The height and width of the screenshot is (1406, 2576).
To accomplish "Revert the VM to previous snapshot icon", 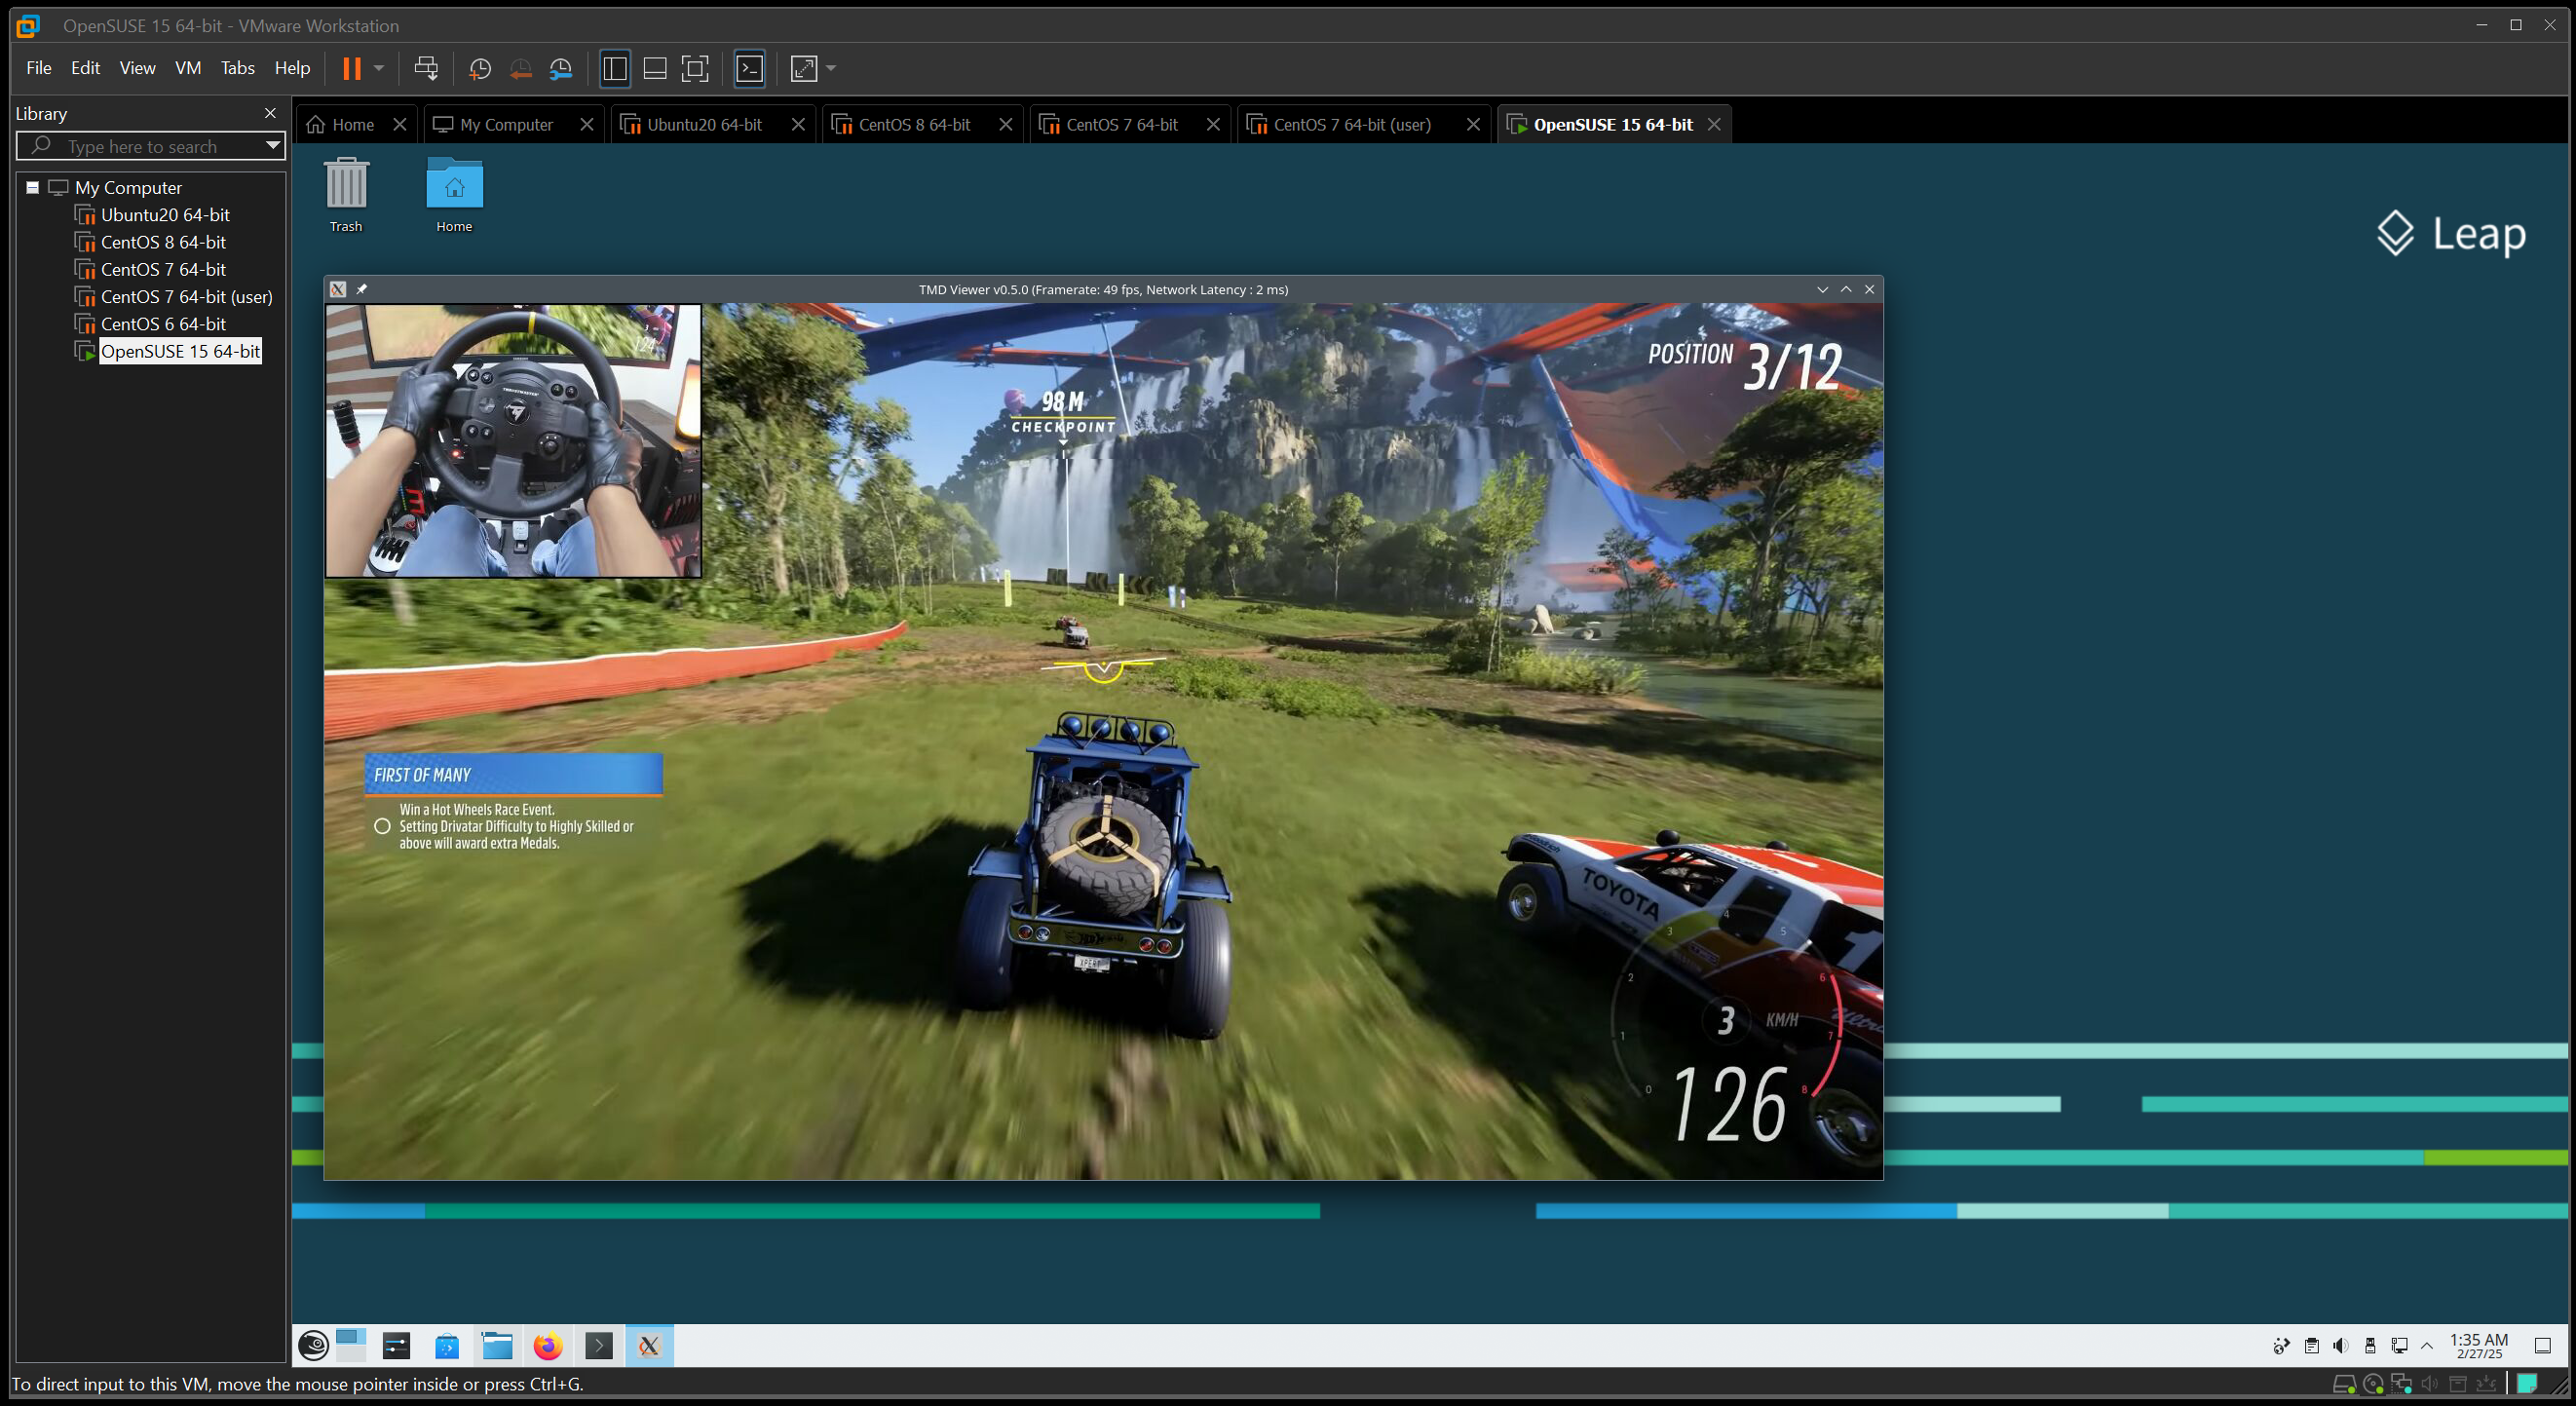I will [520, 68].
